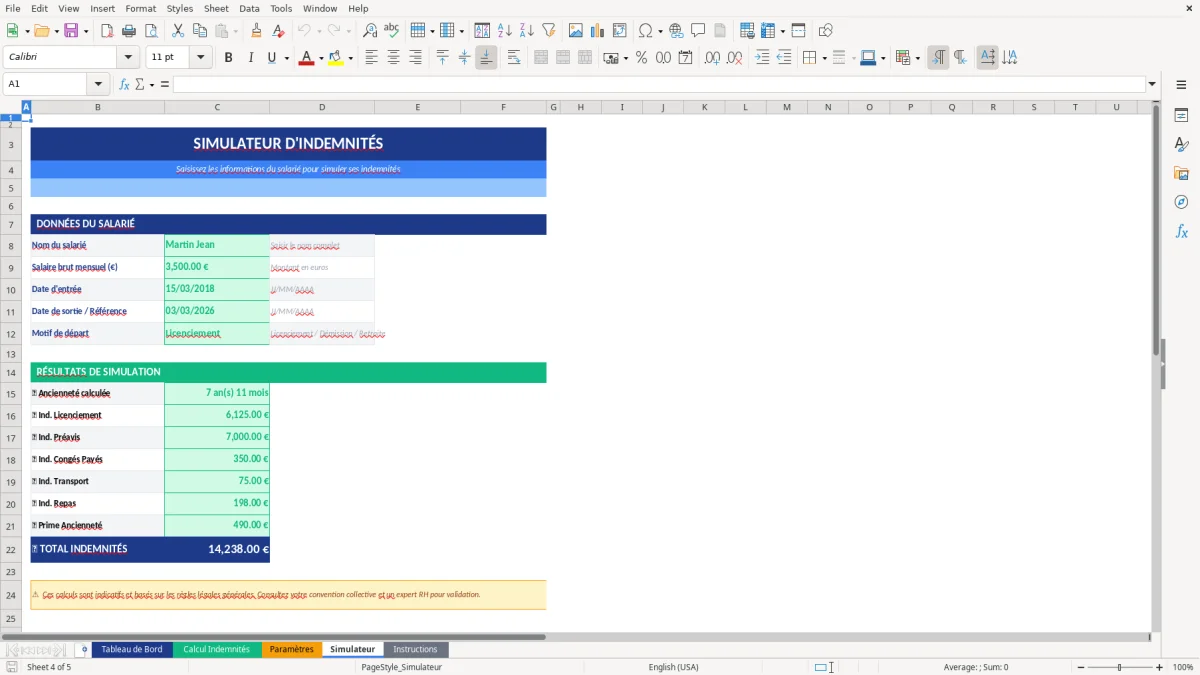Image resolution: width=1200 pixels, height=675 pixels.
Task: Open the font name dropdown
Action: 127,57
